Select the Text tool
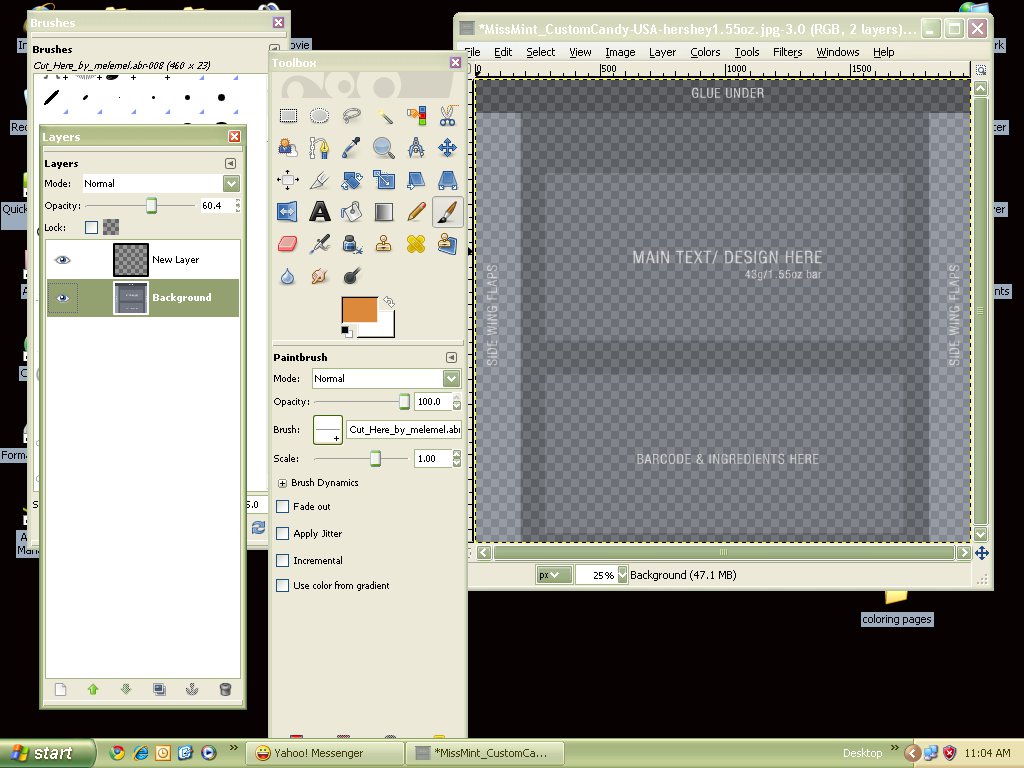 click(x=319, y=212)
